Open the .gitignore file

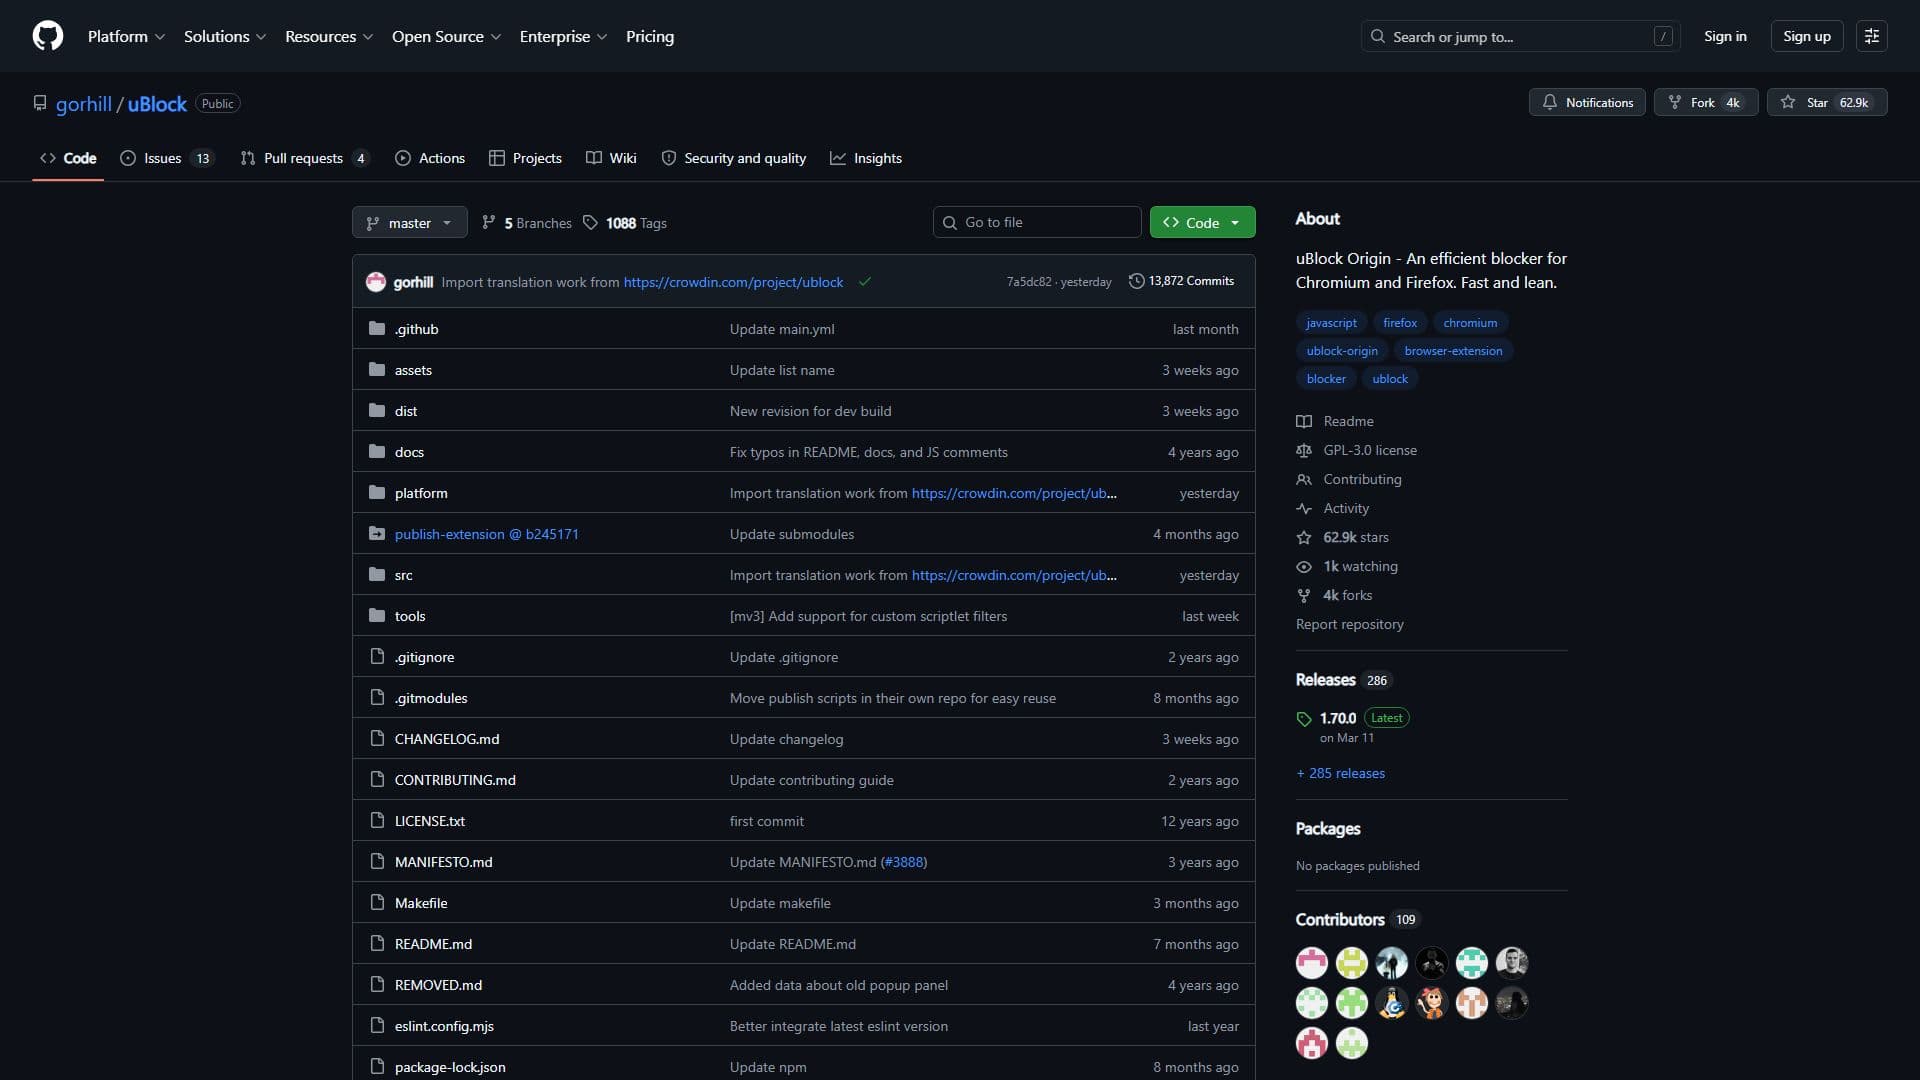tap(424, 657)
